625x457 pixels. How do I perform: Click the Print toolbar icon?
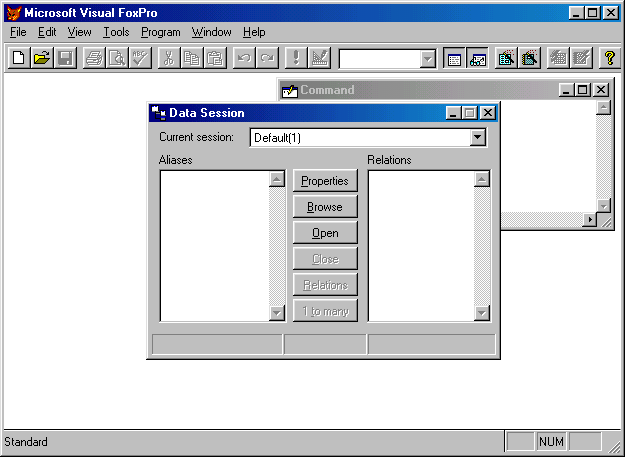pyautogui.click(x=94, y=58)
